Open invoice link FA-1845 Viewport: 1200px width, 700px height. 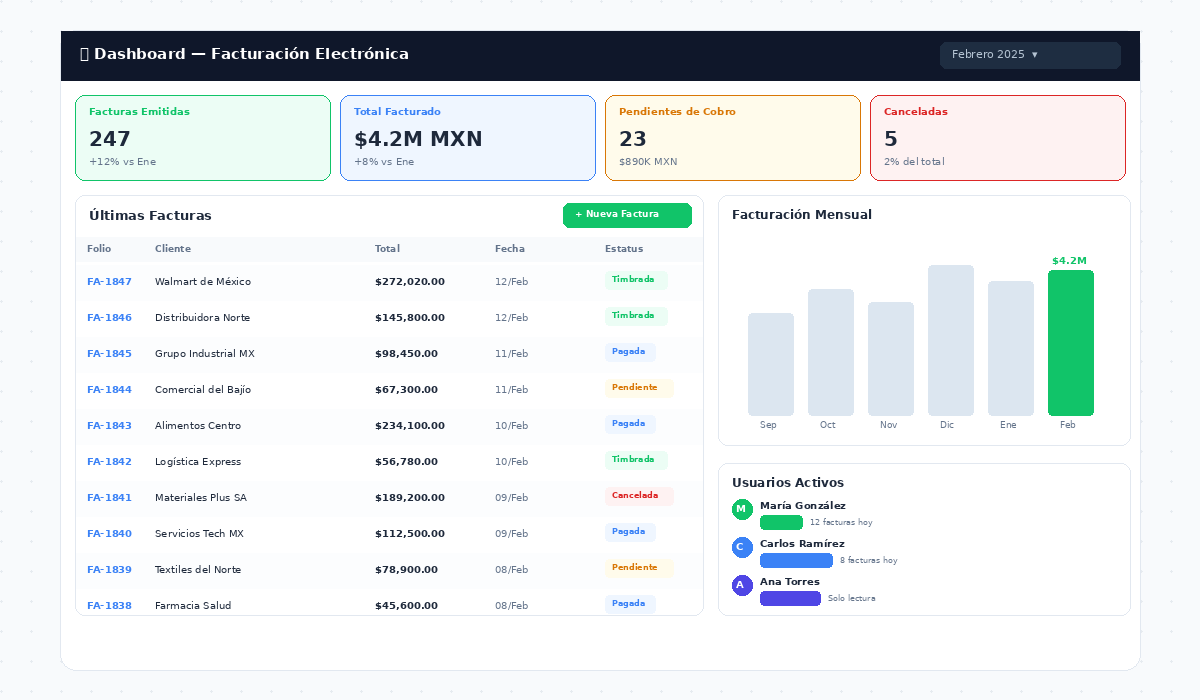click(109, 354)
